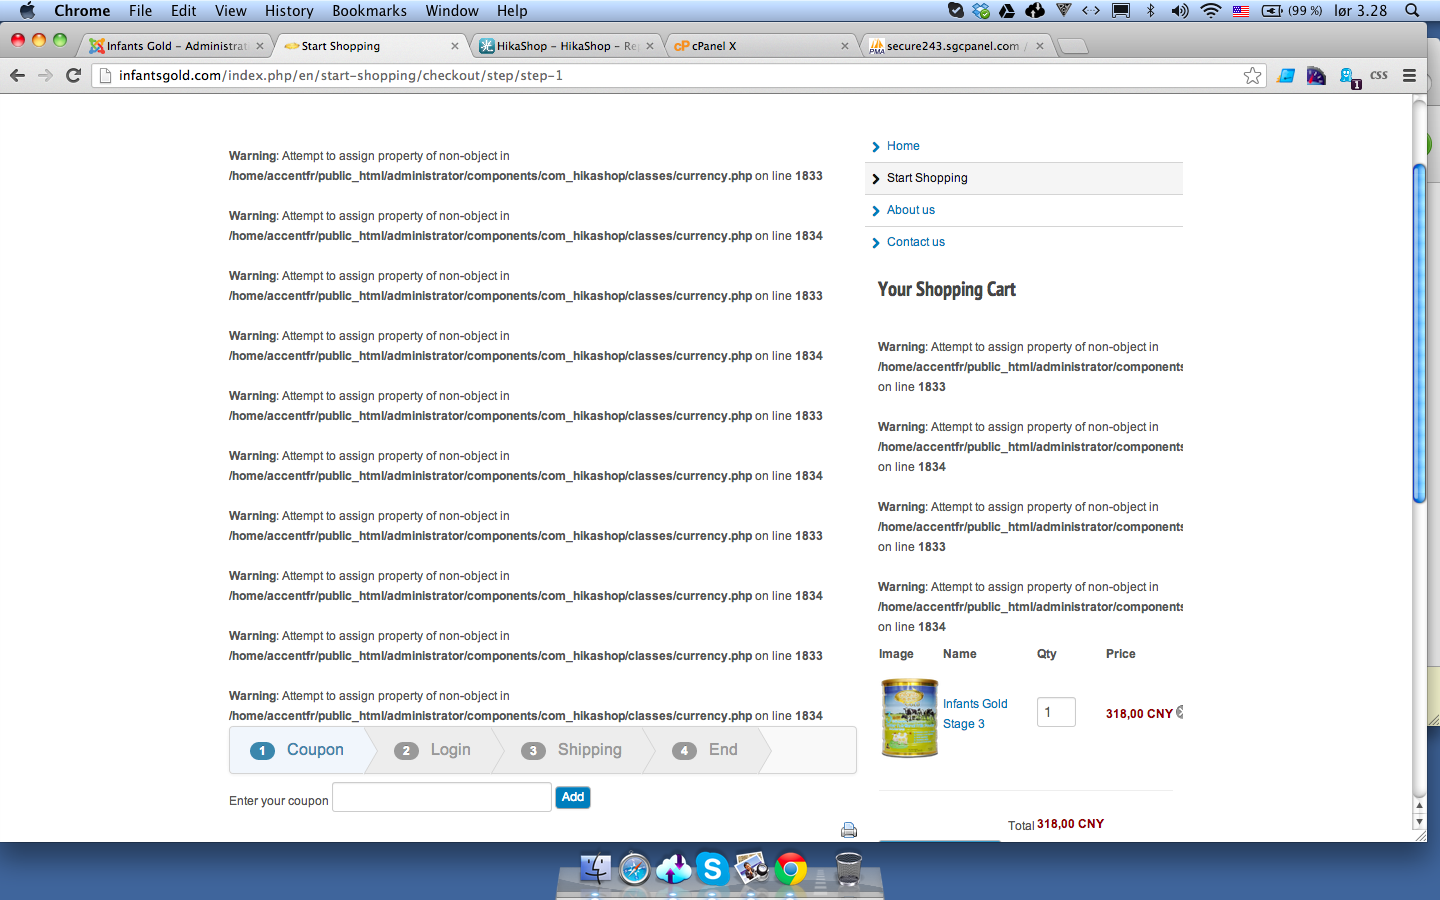Open the Chrome hamburger menu
The image size is (1440, 900).
pos(1409,75)
